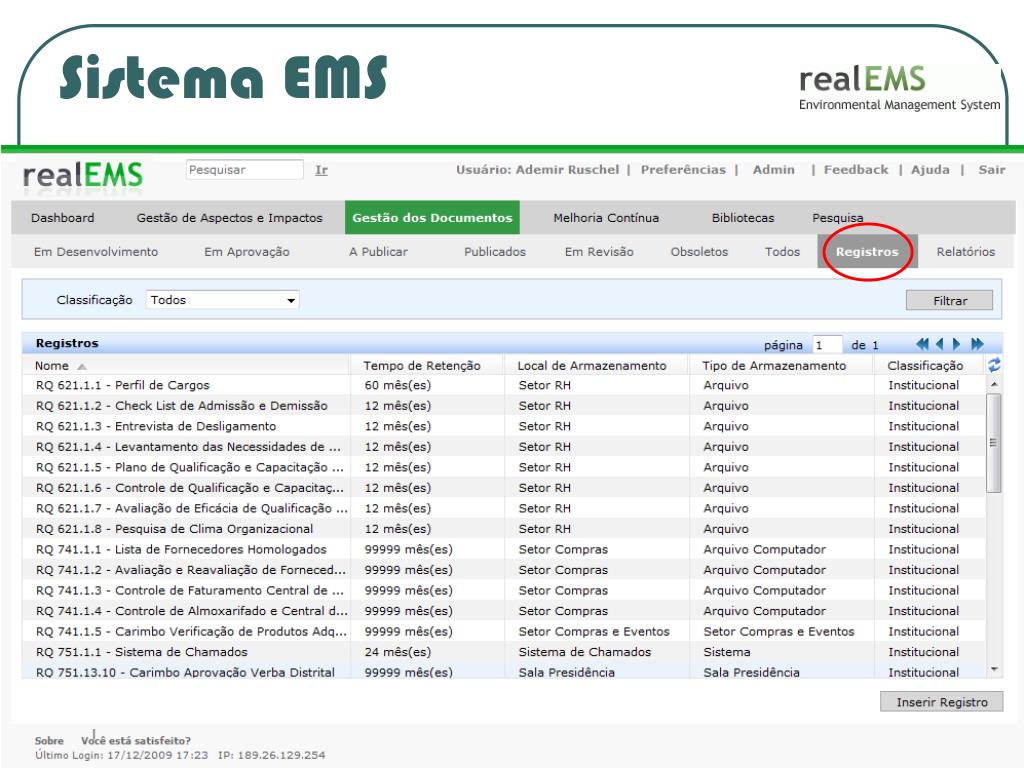The height and width of the screenshot is (768, 1024).
Task: Select RQ 621.1.7 Avaliação de Eficácia row
Action: pos(504,508)
